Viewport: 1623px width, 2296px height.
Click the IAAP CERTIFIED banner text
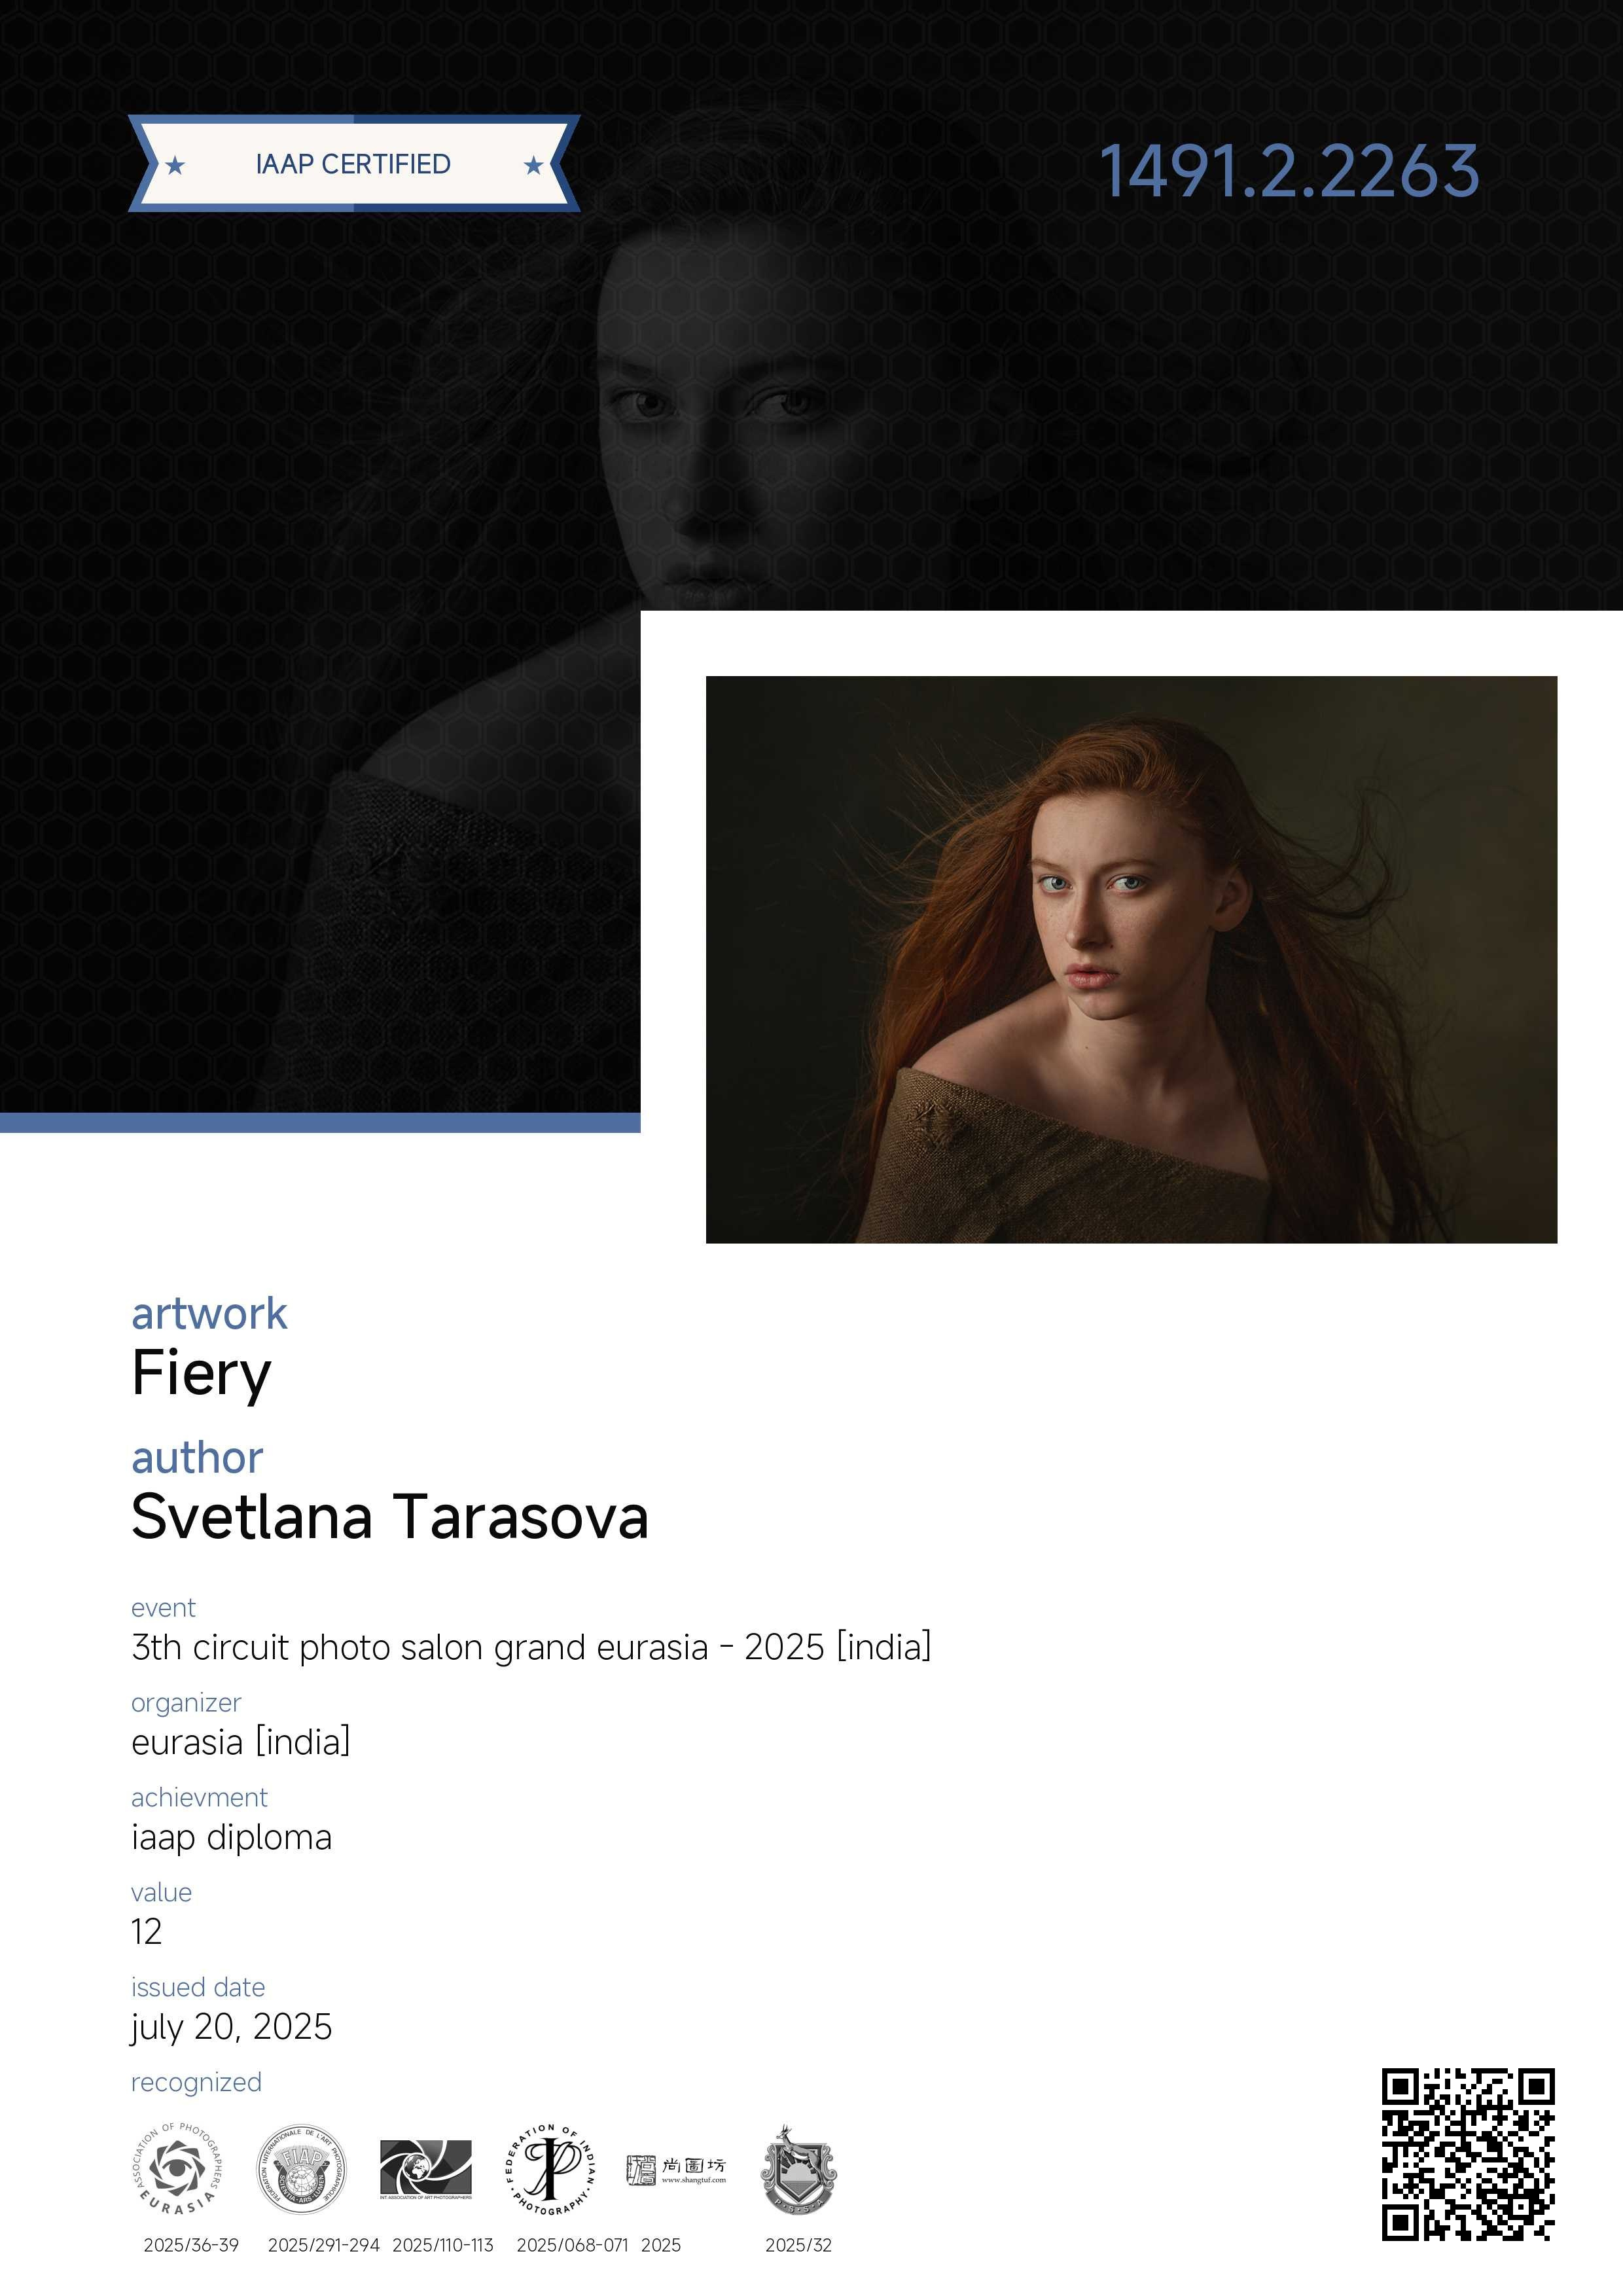click(x=353, y=164)
